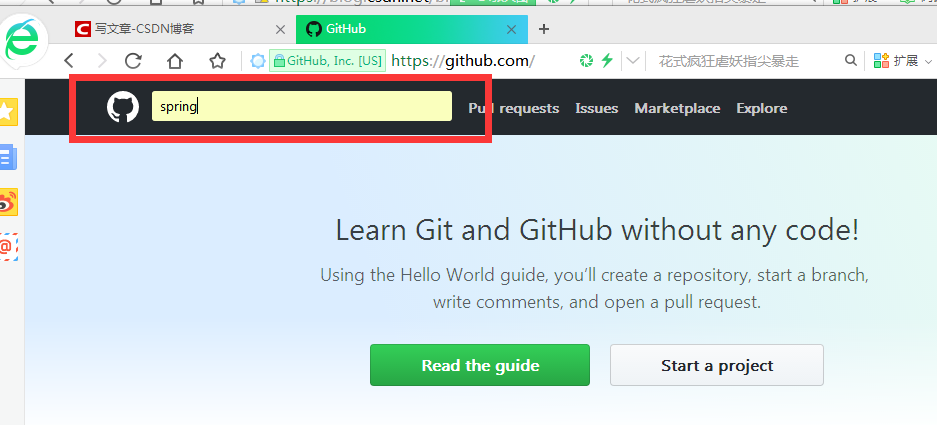Open Marketplace in GitHub header

point(677,108)
